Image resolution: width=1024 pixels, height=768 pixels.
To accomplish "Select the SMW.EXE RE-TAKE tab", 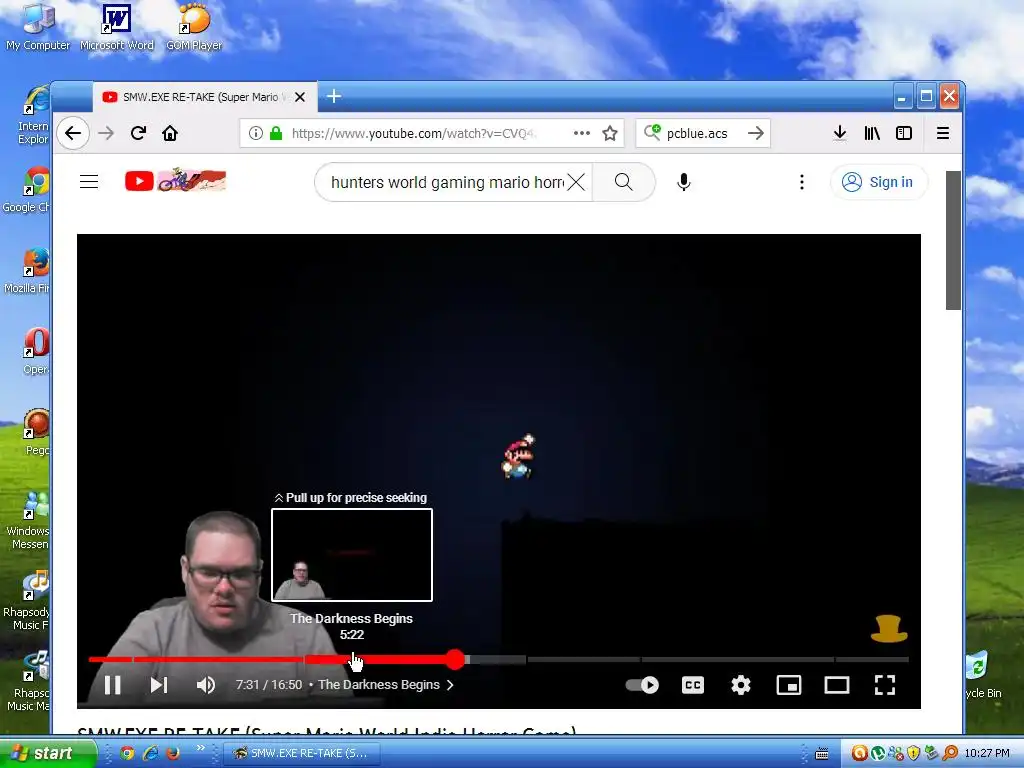I will pos(204,97).
